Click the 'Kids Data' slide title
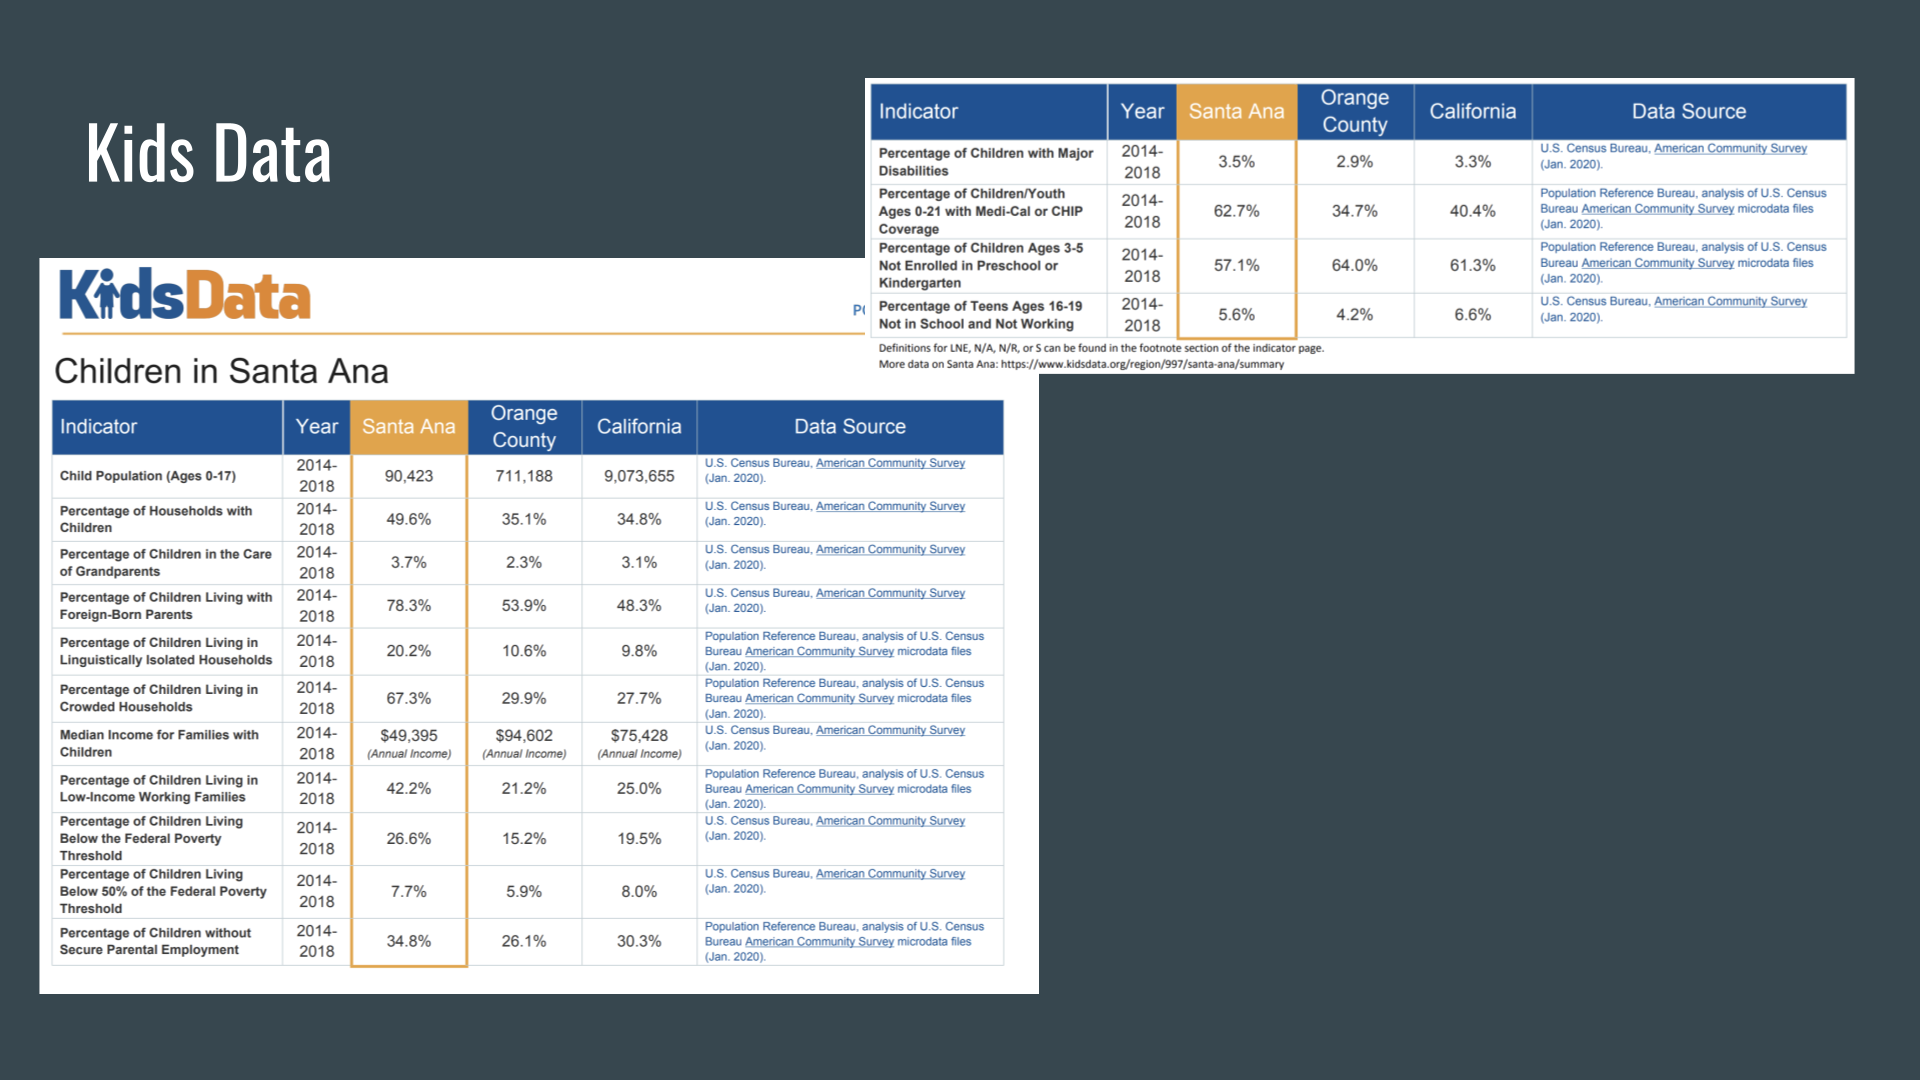The image size is (1920, 1080). tap(208, 154)
